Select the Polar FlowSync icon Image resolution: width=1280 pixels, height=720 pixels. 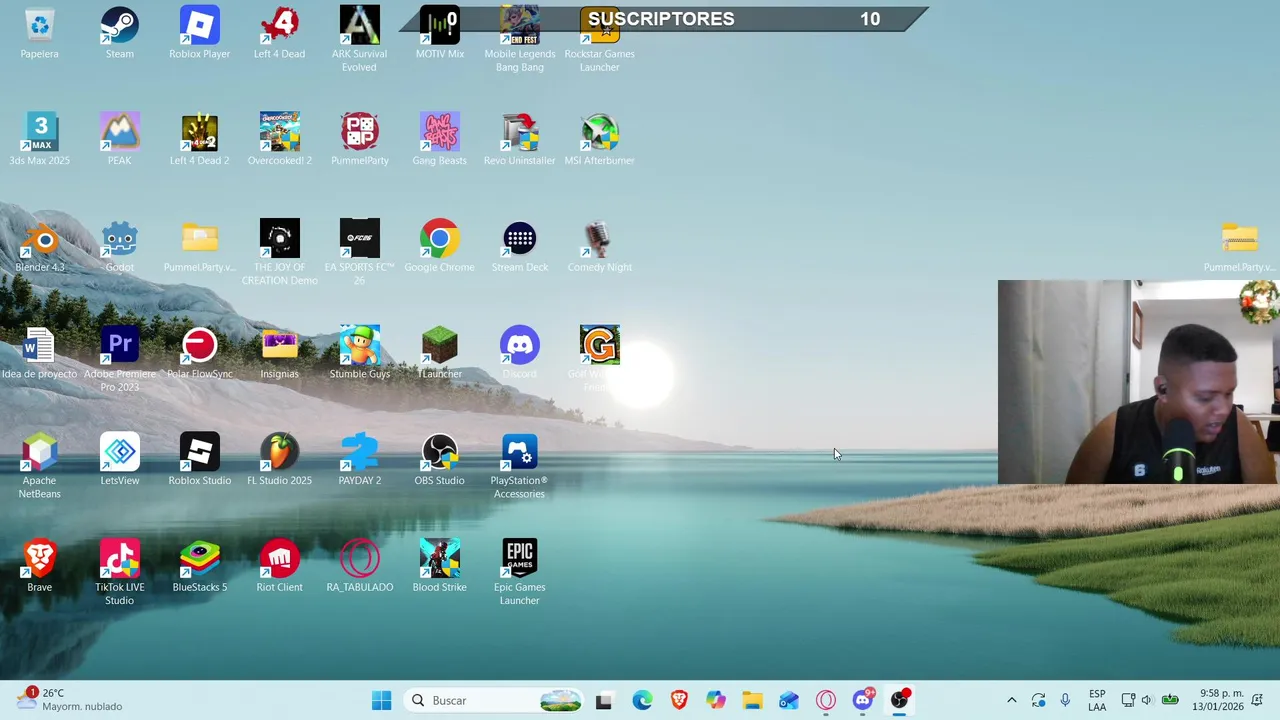199,353
